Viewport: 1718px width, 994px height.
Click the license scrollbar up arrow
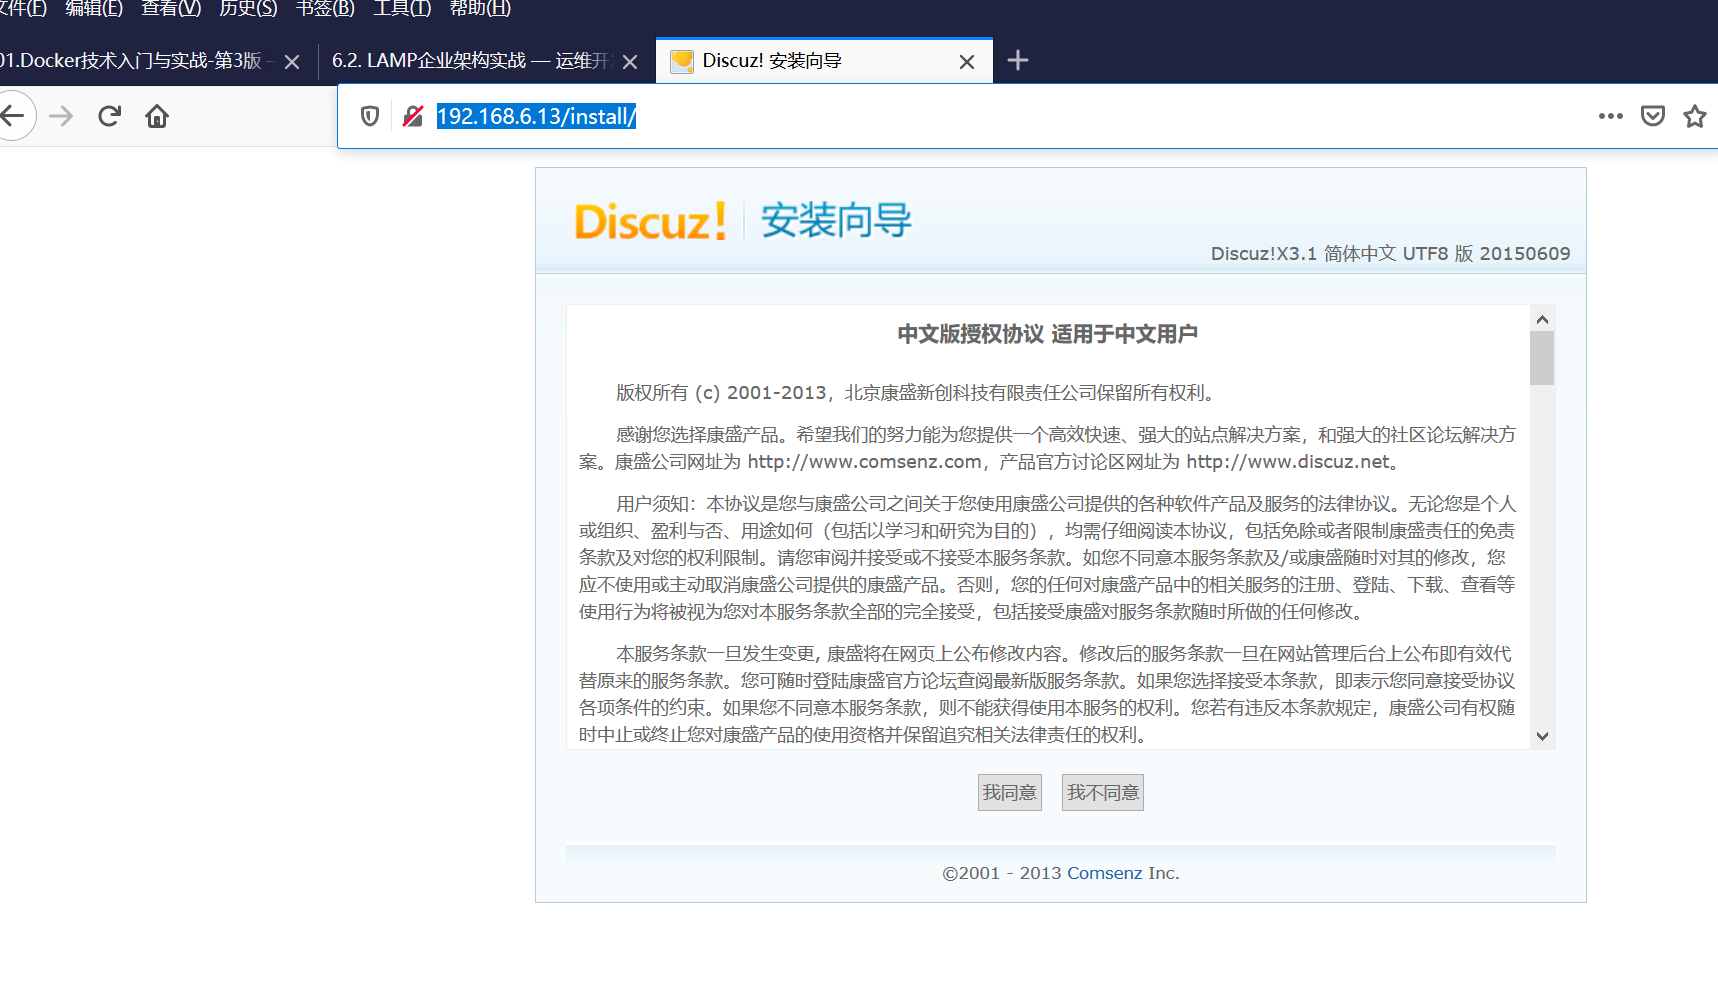1542,319
